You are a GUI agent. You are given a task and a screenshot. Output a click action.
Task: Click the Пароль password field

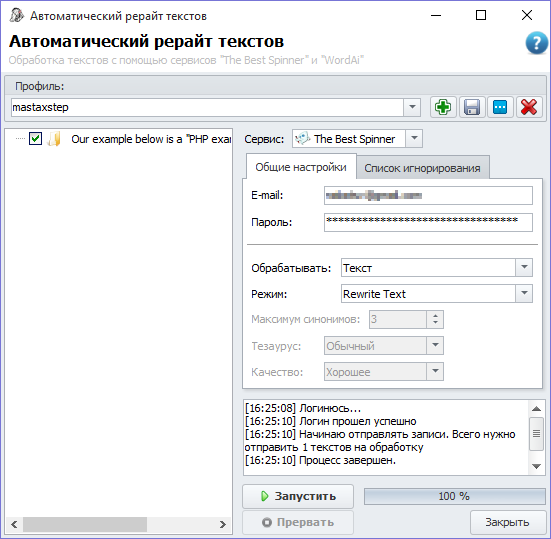coord(428,222)
